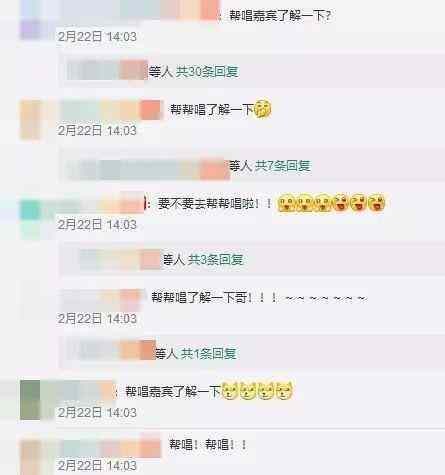This screenshot has width=445, height=475.
Task: Click the blurred username before 帮帮唱了解一下哥
Action: click(102, 297)
